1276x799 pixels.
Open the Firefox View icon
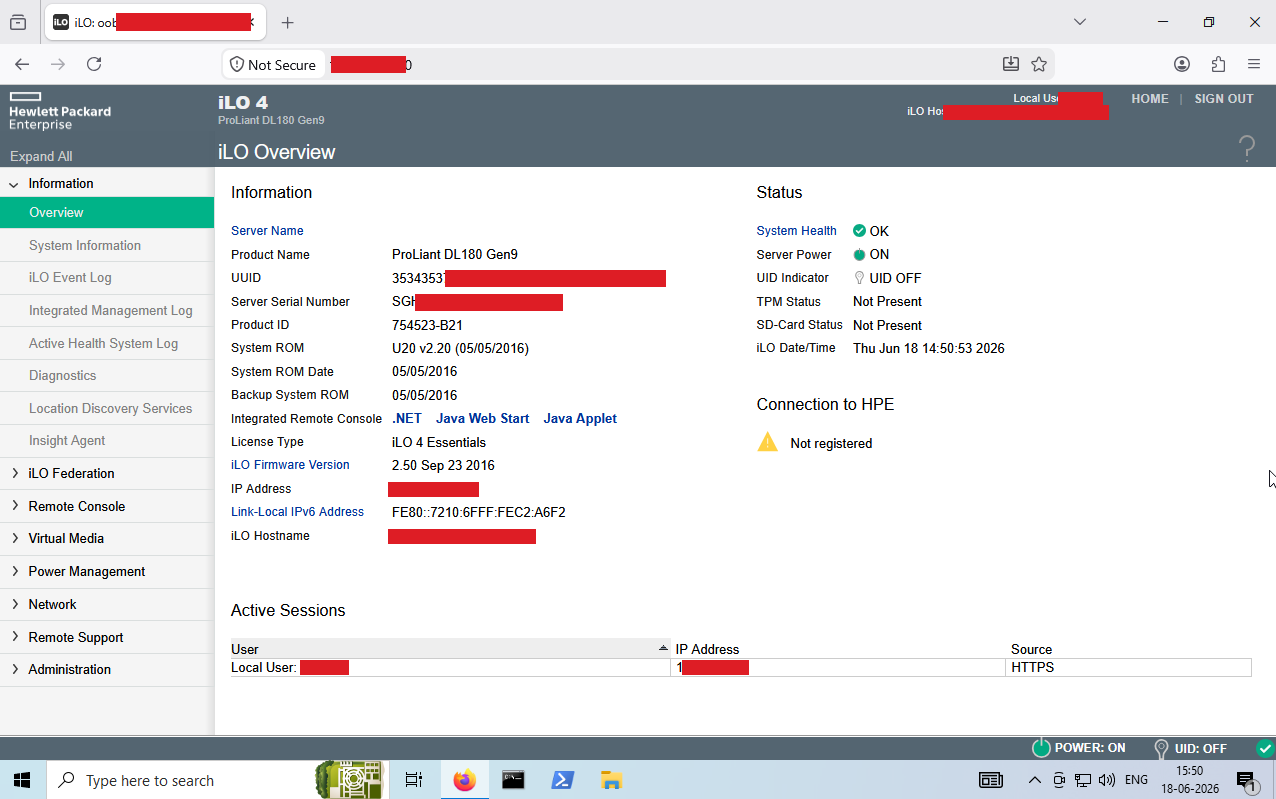[18, 22]
